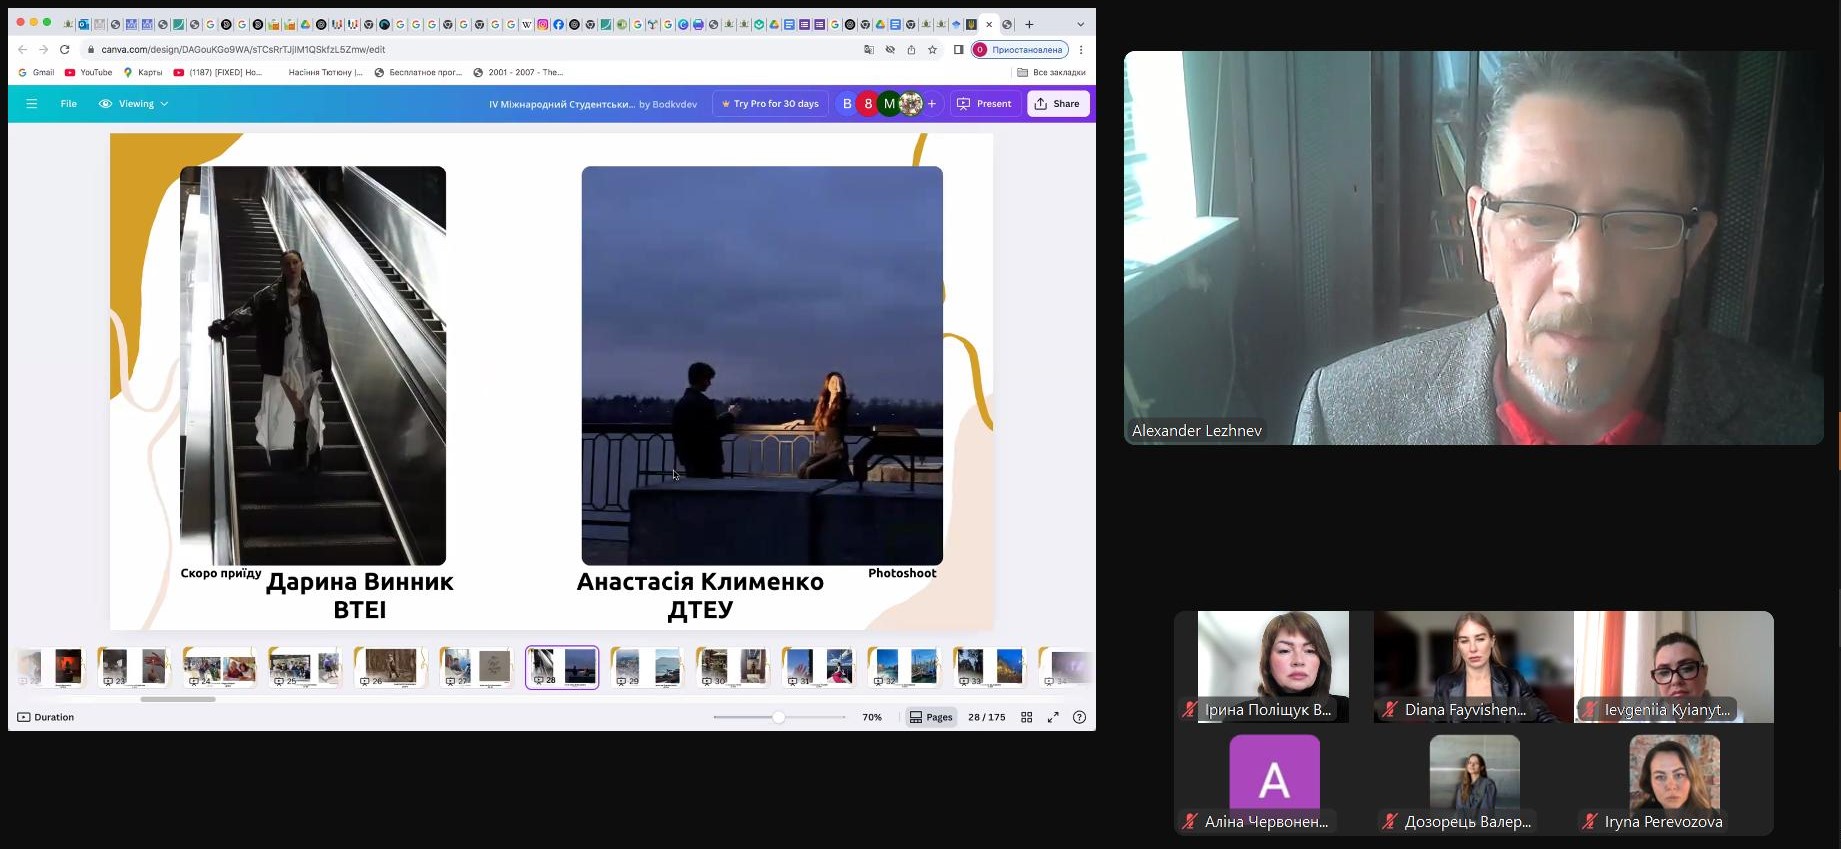The height and width of the screenshot is (849, 1841).
Task: Expand the tab search chevron
Action: point(1080,24)
